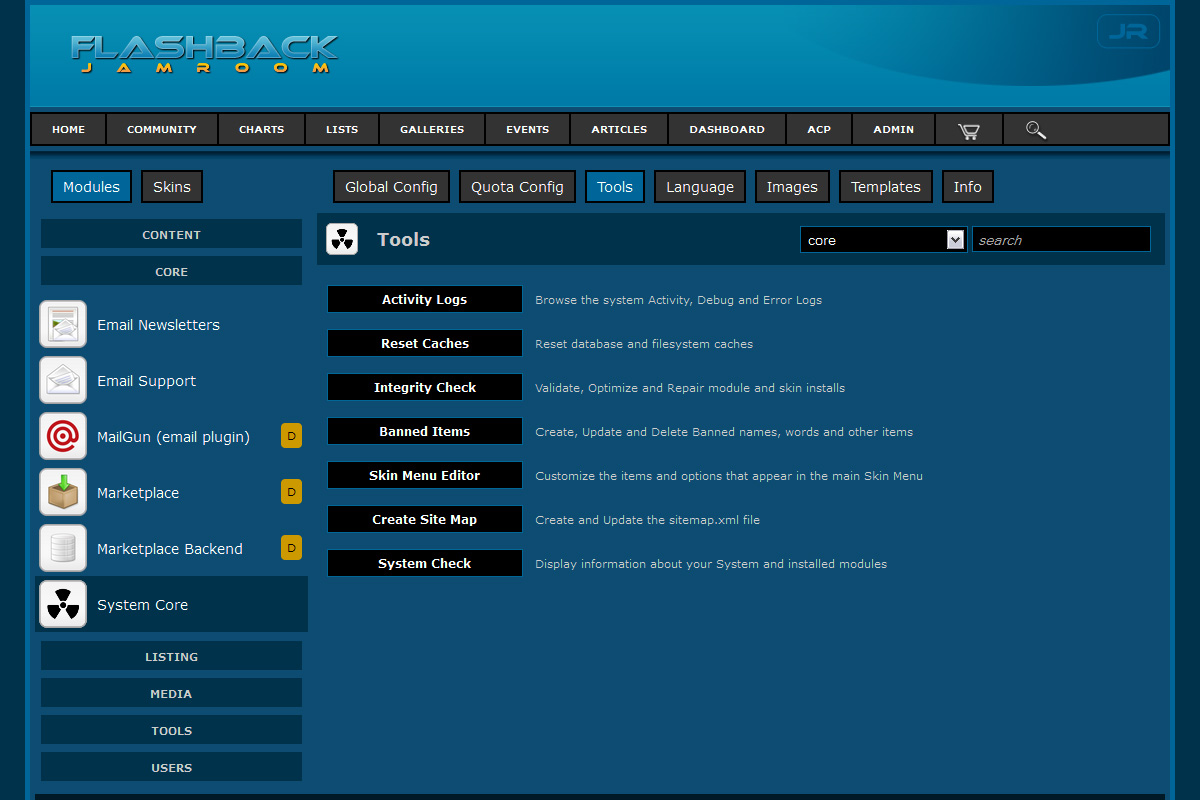Click the shopping cart icon
Image resolution: width=1200 pixels, height=800 pixels.
click(x=967, y=130)
